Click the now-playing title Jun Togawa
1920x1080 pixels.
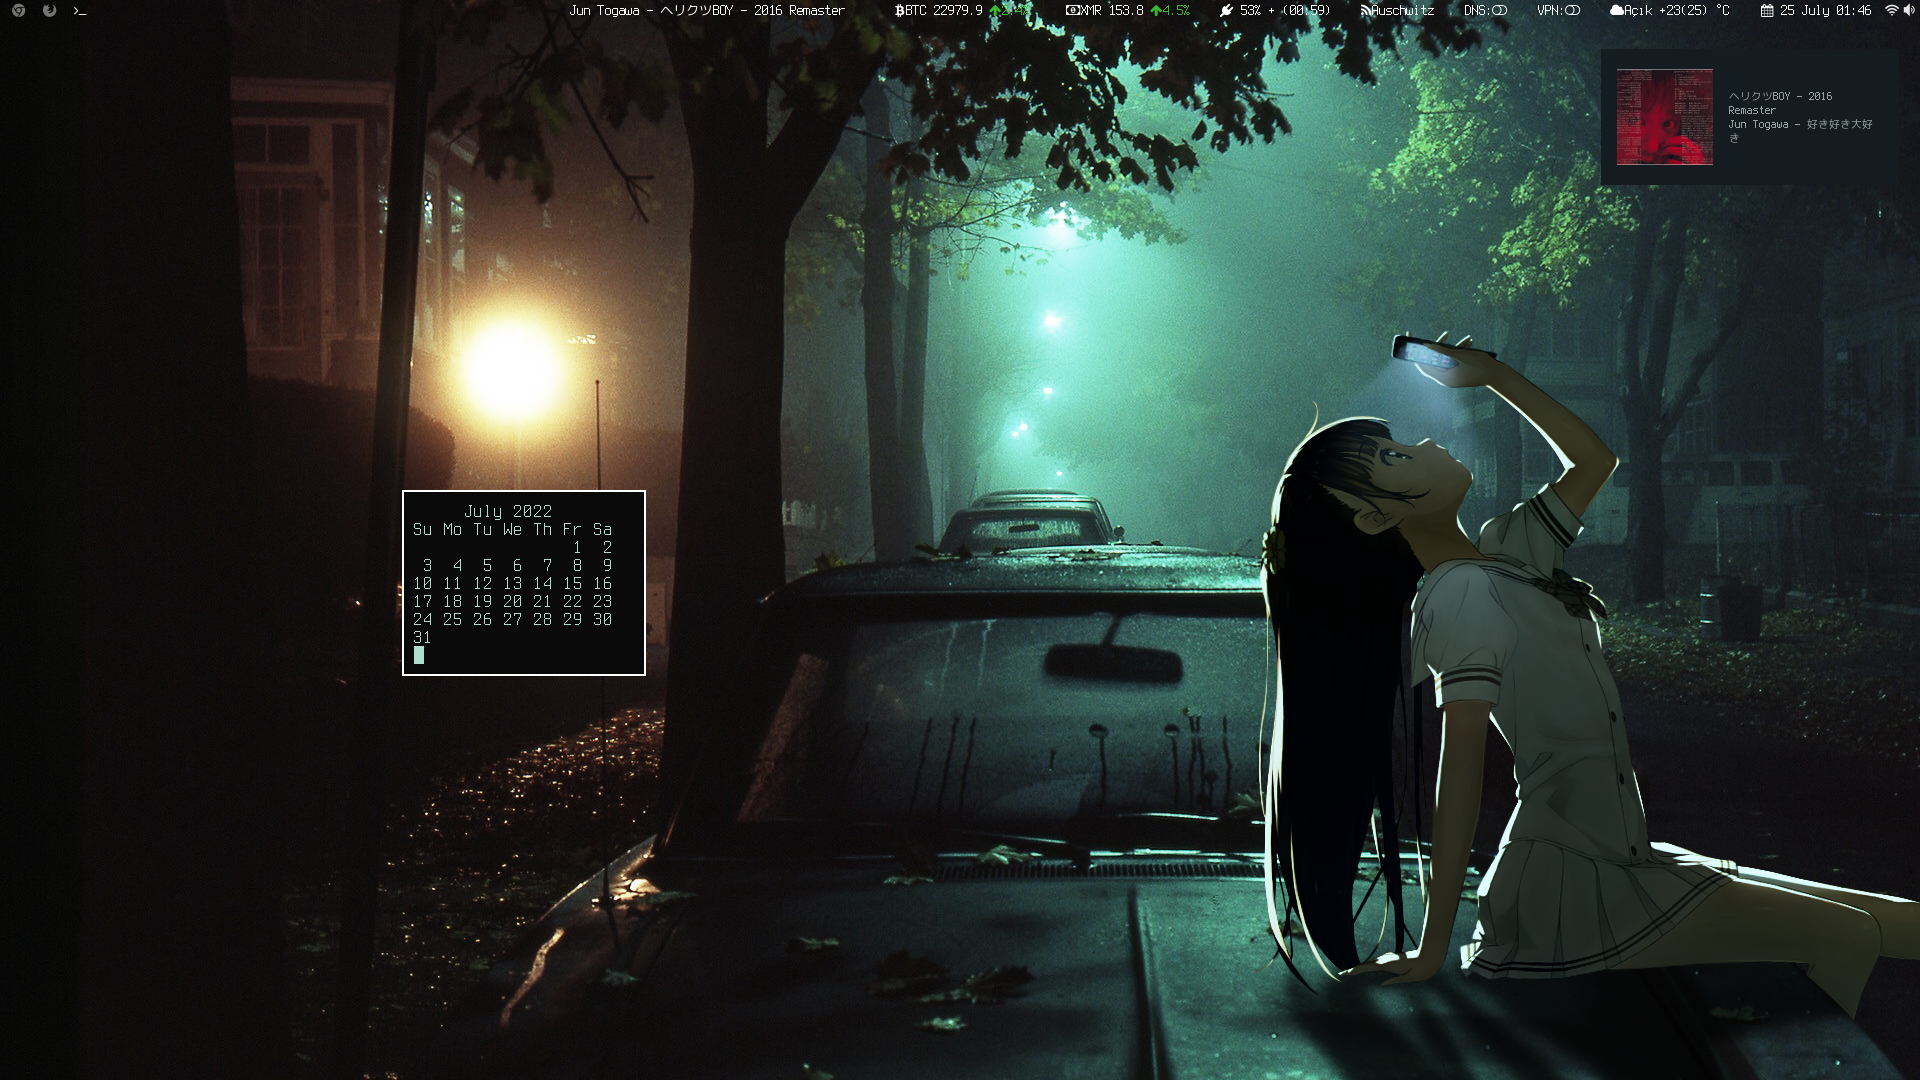click(707, 10)
